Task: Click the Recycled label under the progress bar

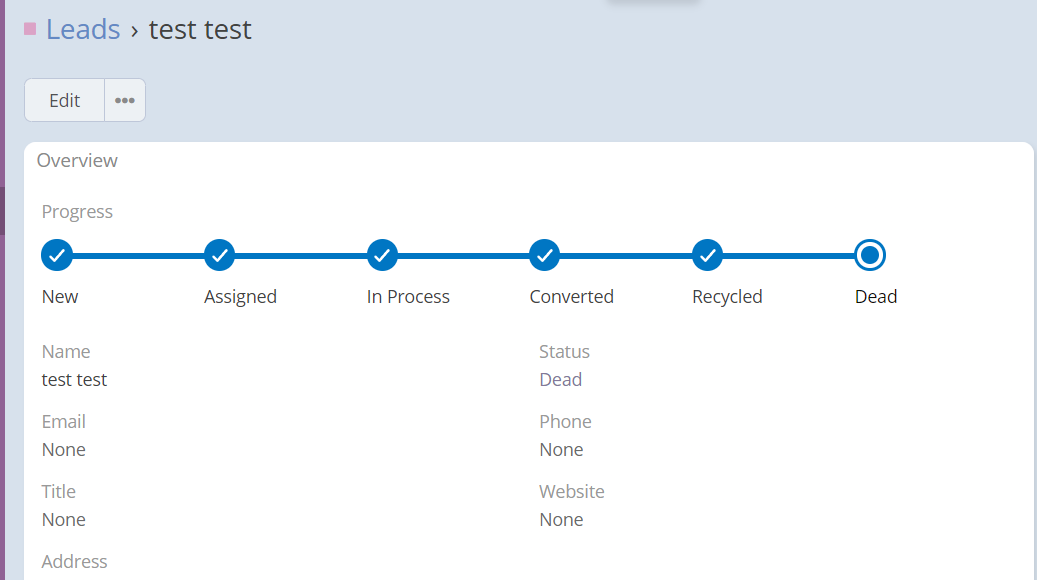Action: 727,297
